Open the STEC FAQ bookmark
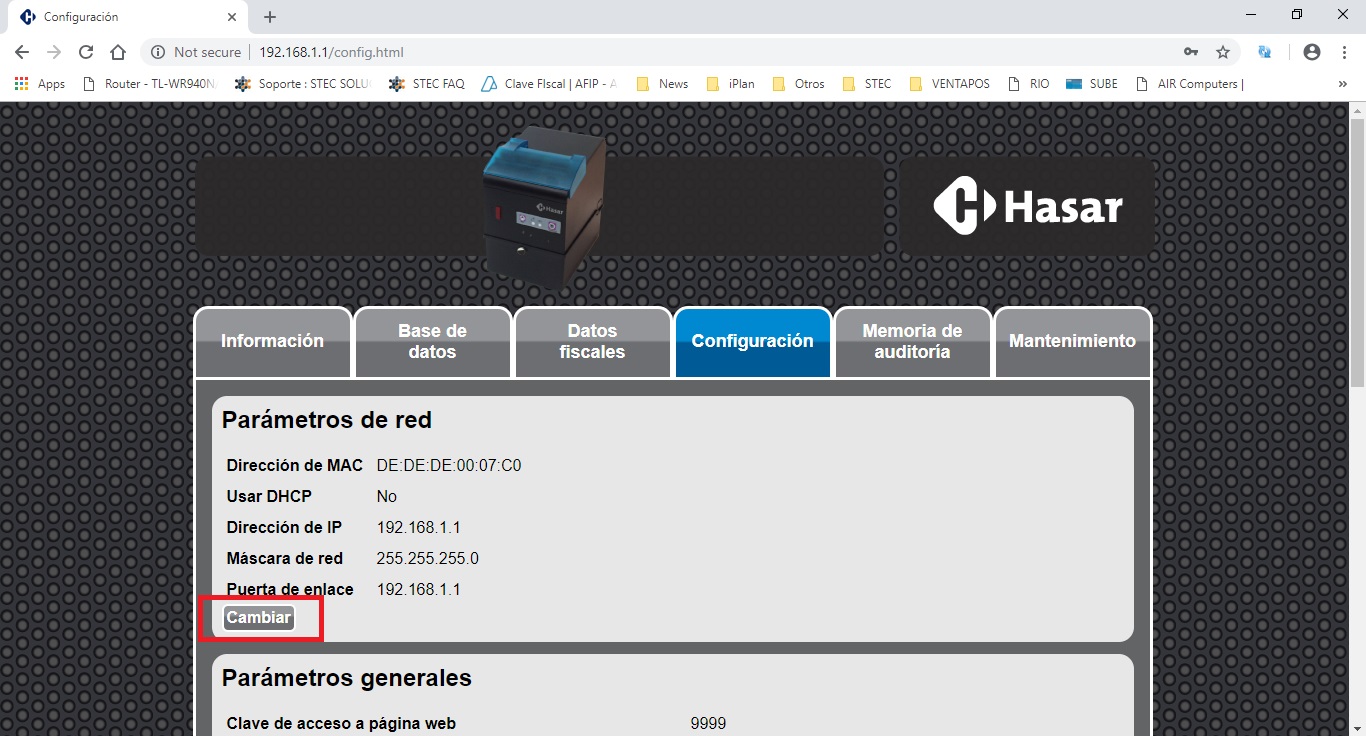Image resolution: width=1366 pixels, height=736 pixels. click(427, 84)
